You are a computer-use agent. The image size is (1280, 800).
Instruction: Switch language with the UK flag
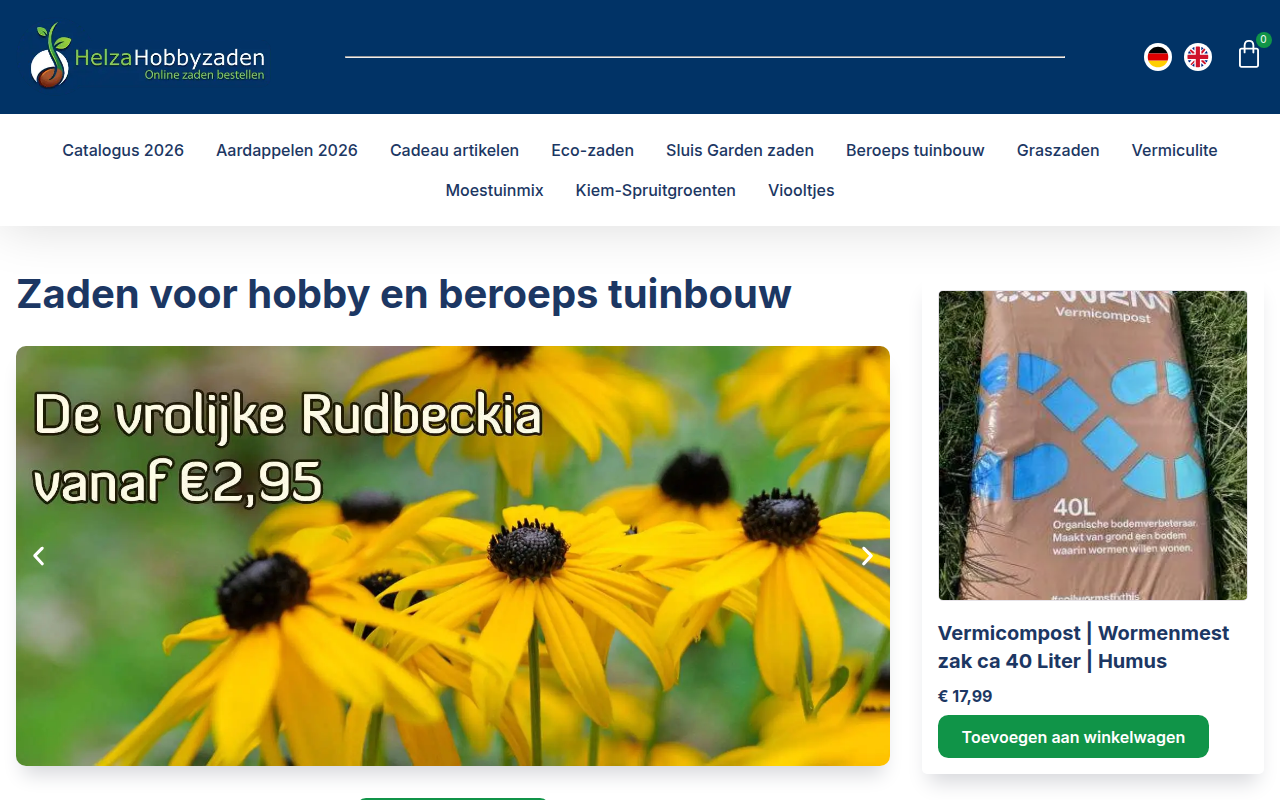coord(1198,57)
